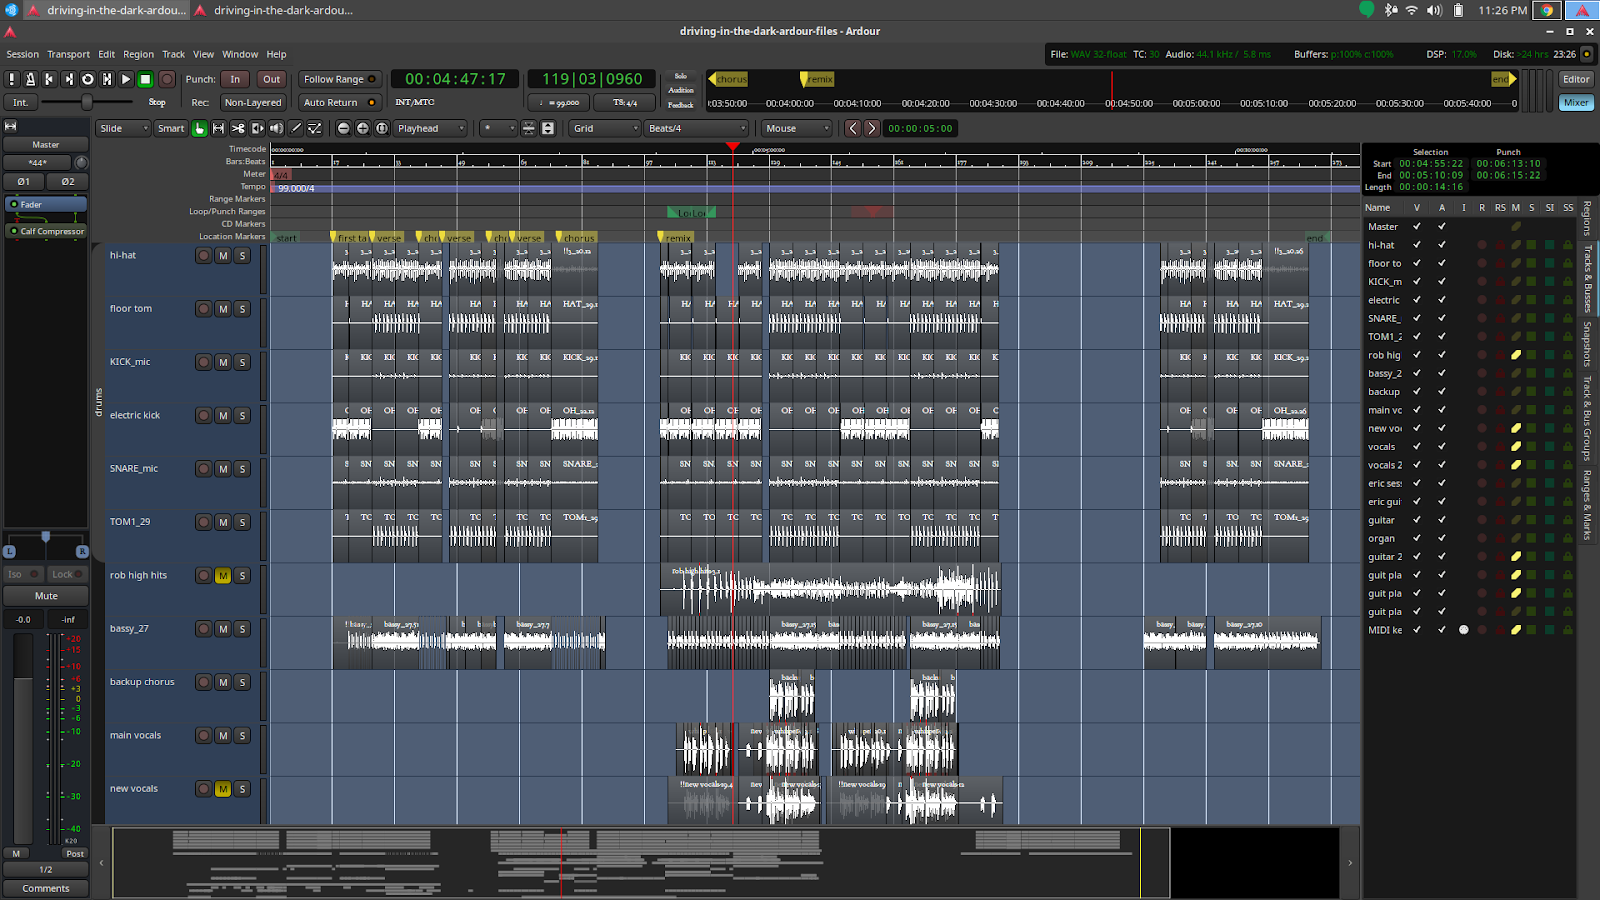Image resolution: width=1600 pixels, height=900 pixels.
Task: Unmute the new vocals track
Action: [223, 789]
